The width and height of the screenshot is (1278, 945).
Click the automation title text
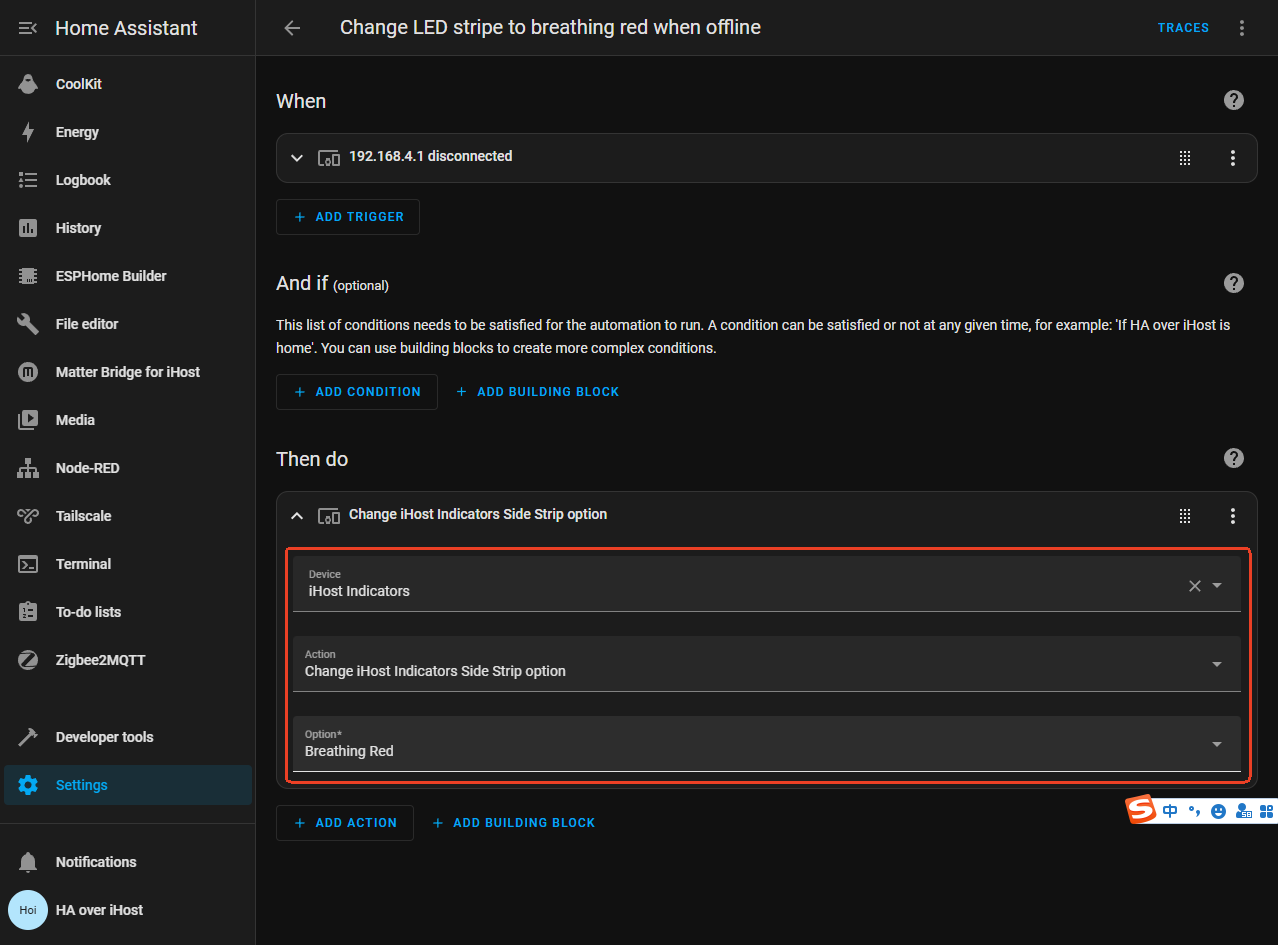(550, 28)
